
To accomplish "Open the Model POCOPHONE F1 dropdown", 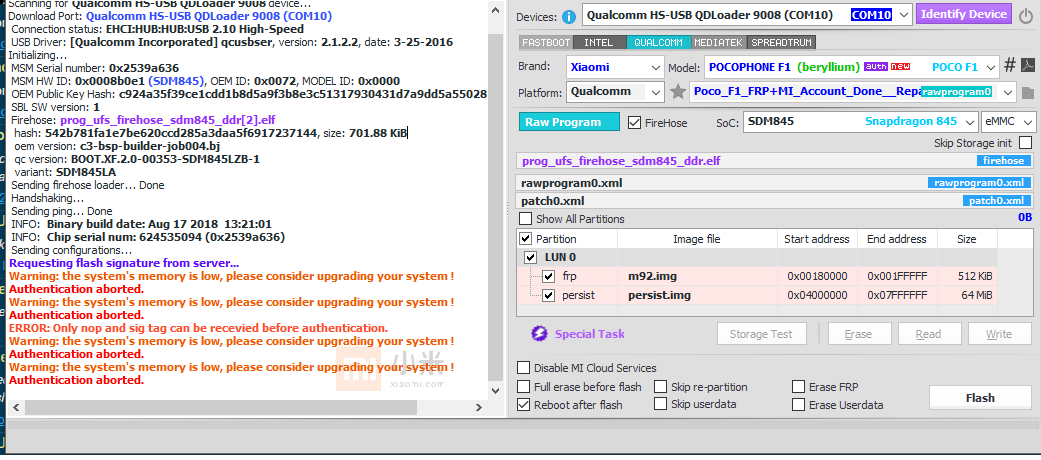I will [x=991, y=67].
